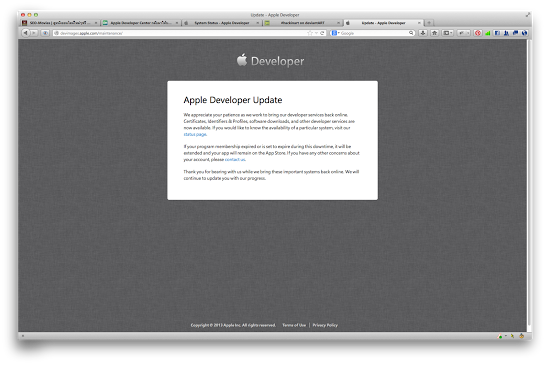Click the browser Back arrow button
Viewport: 550px width, 365px height.
[26, 33]
